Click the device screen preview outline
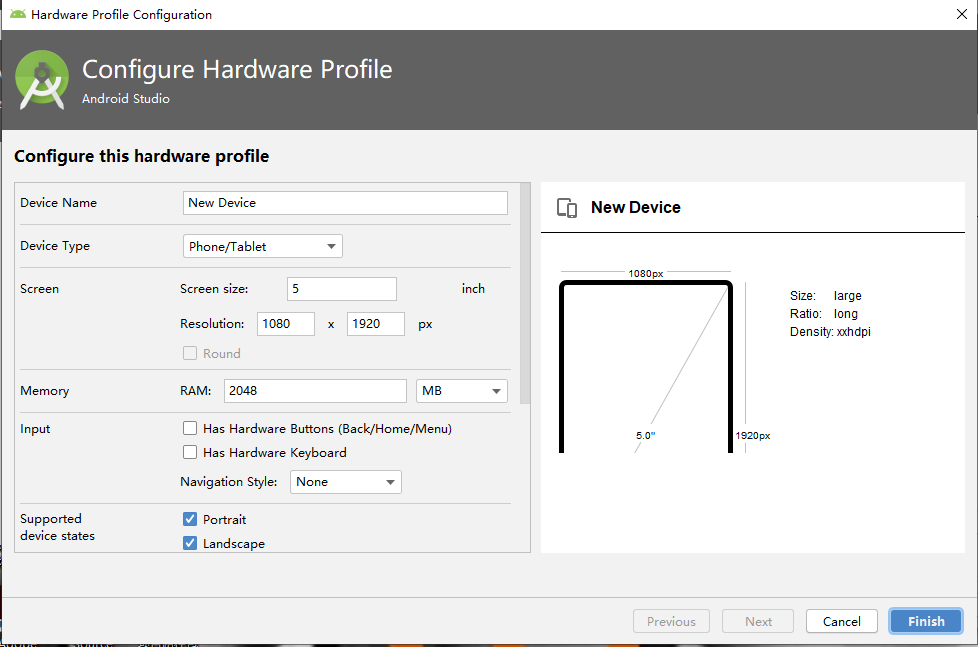Viewport: 978px width, 647px height. click(x=646, y=367)
